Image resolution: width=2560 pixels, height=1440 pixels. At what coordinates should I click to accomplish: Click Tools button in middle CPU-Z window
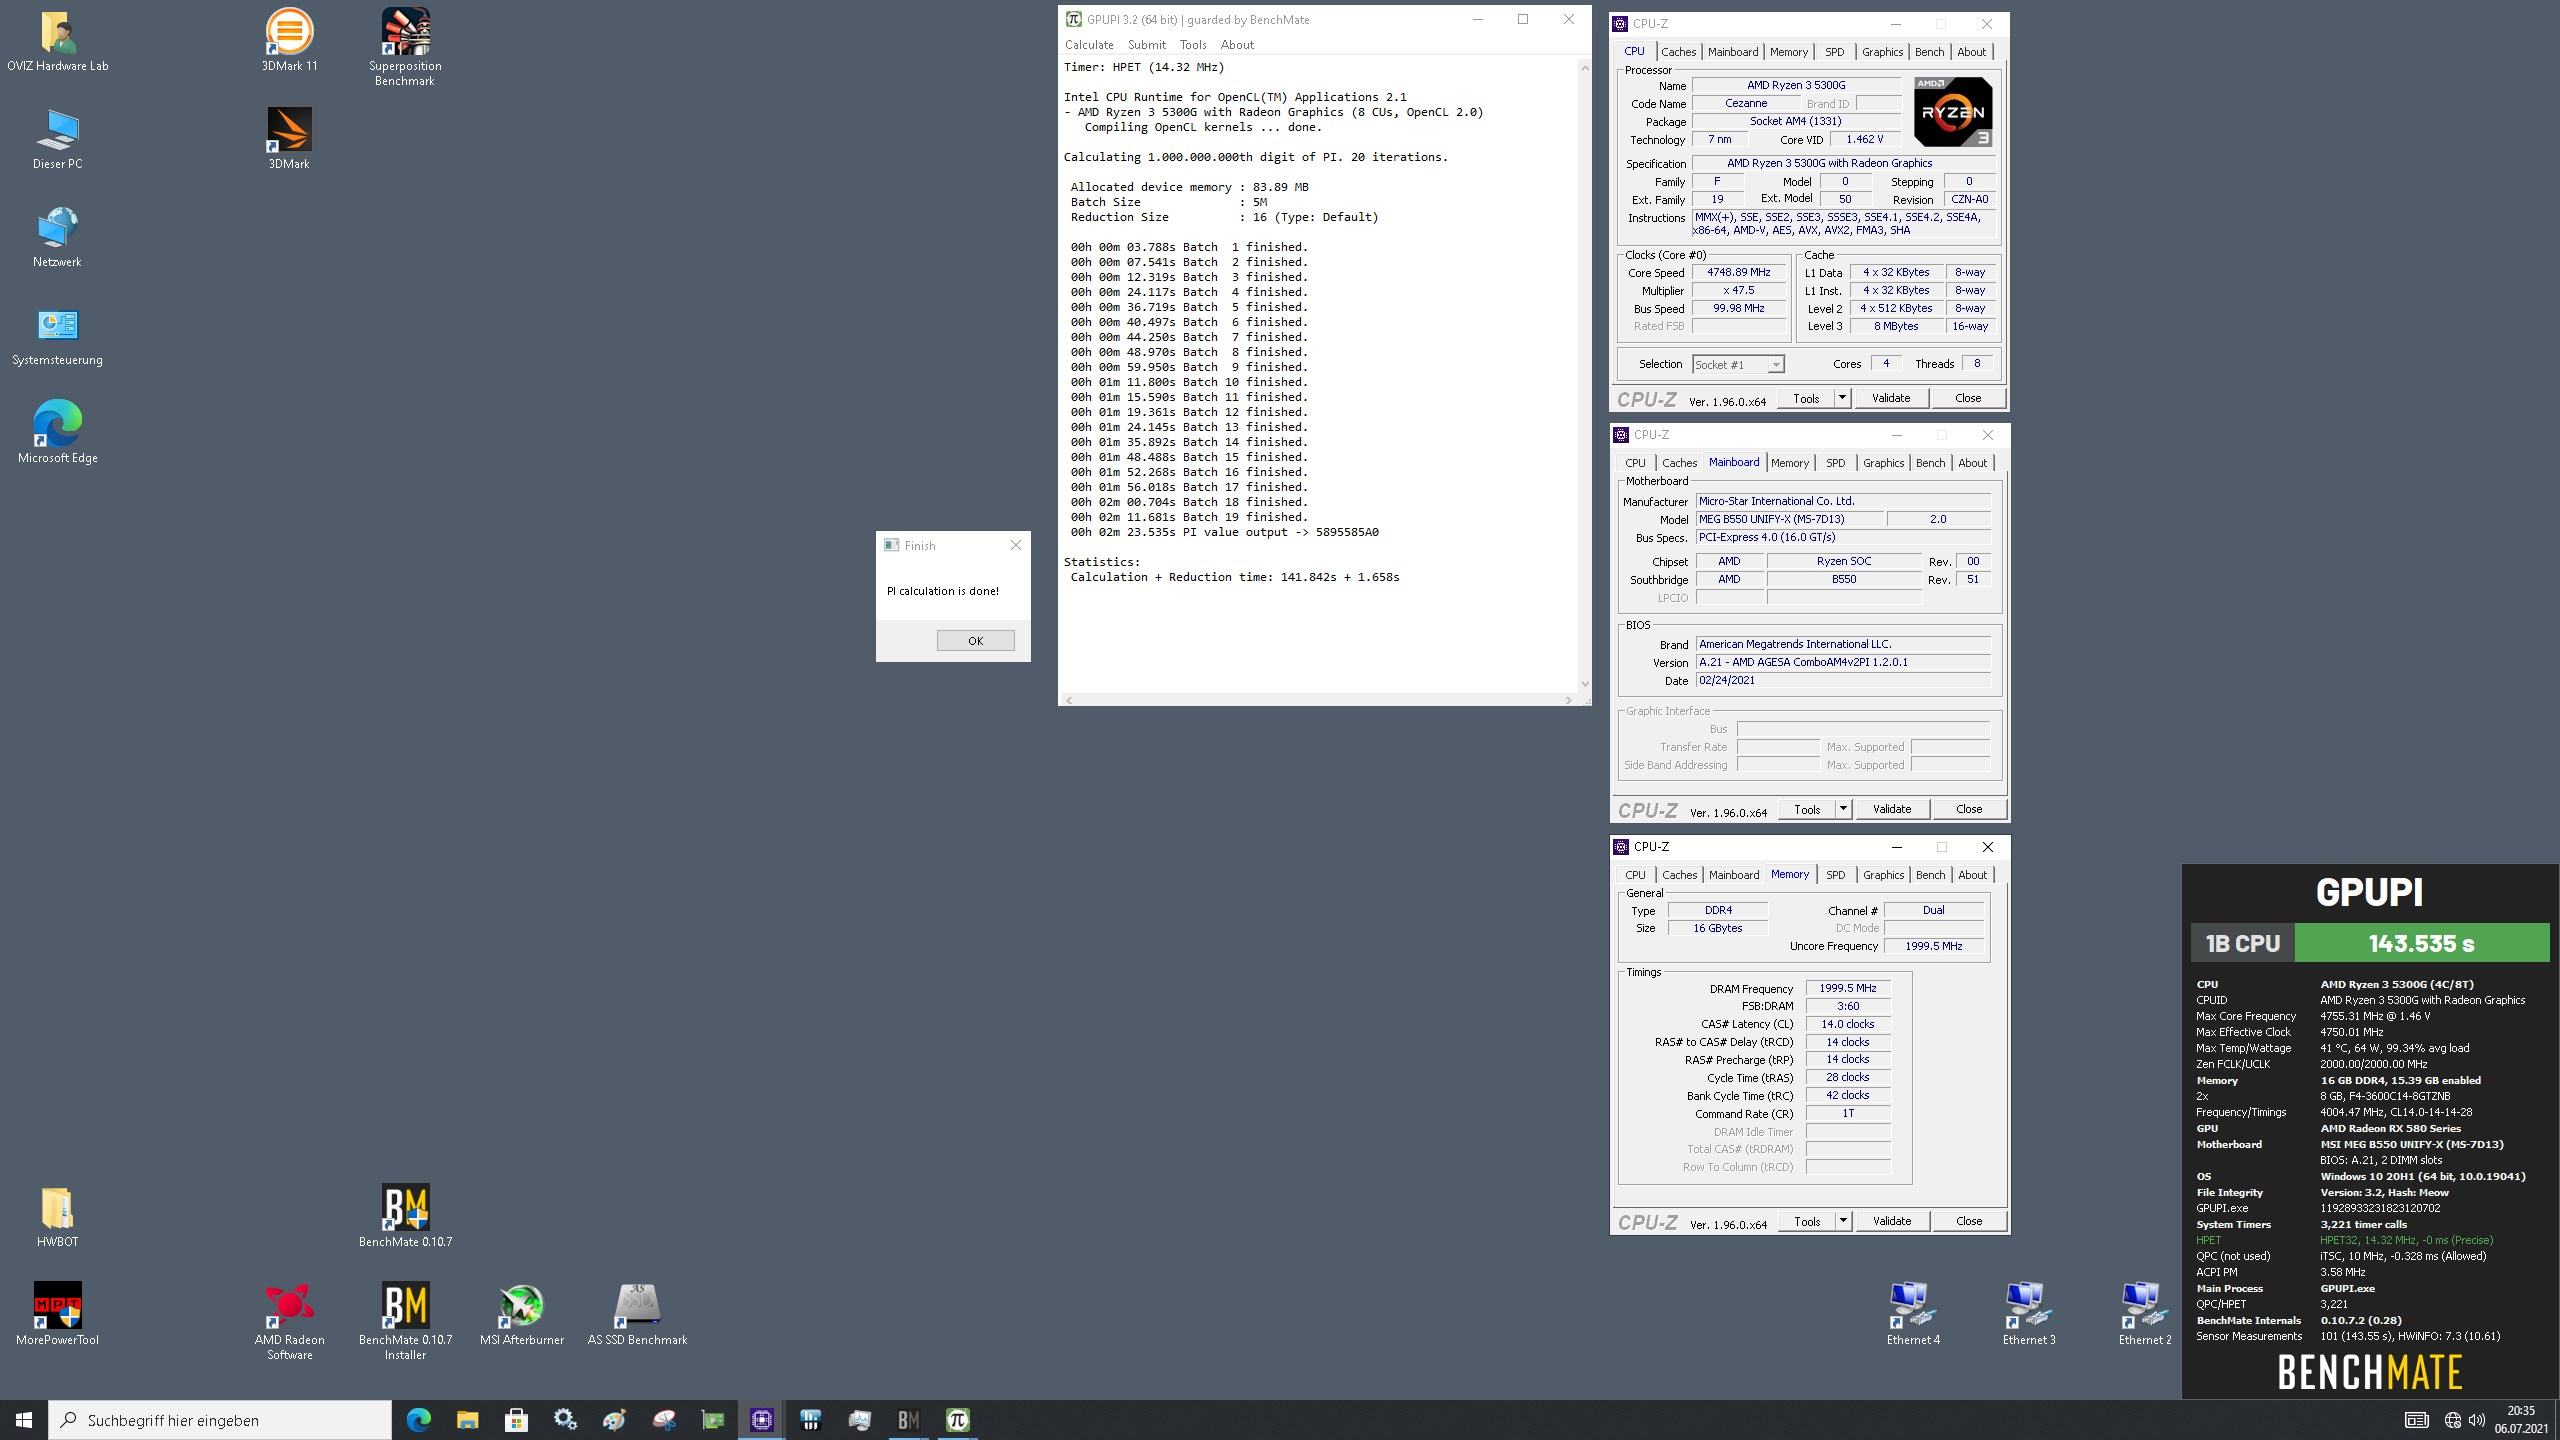(1806, 809)
